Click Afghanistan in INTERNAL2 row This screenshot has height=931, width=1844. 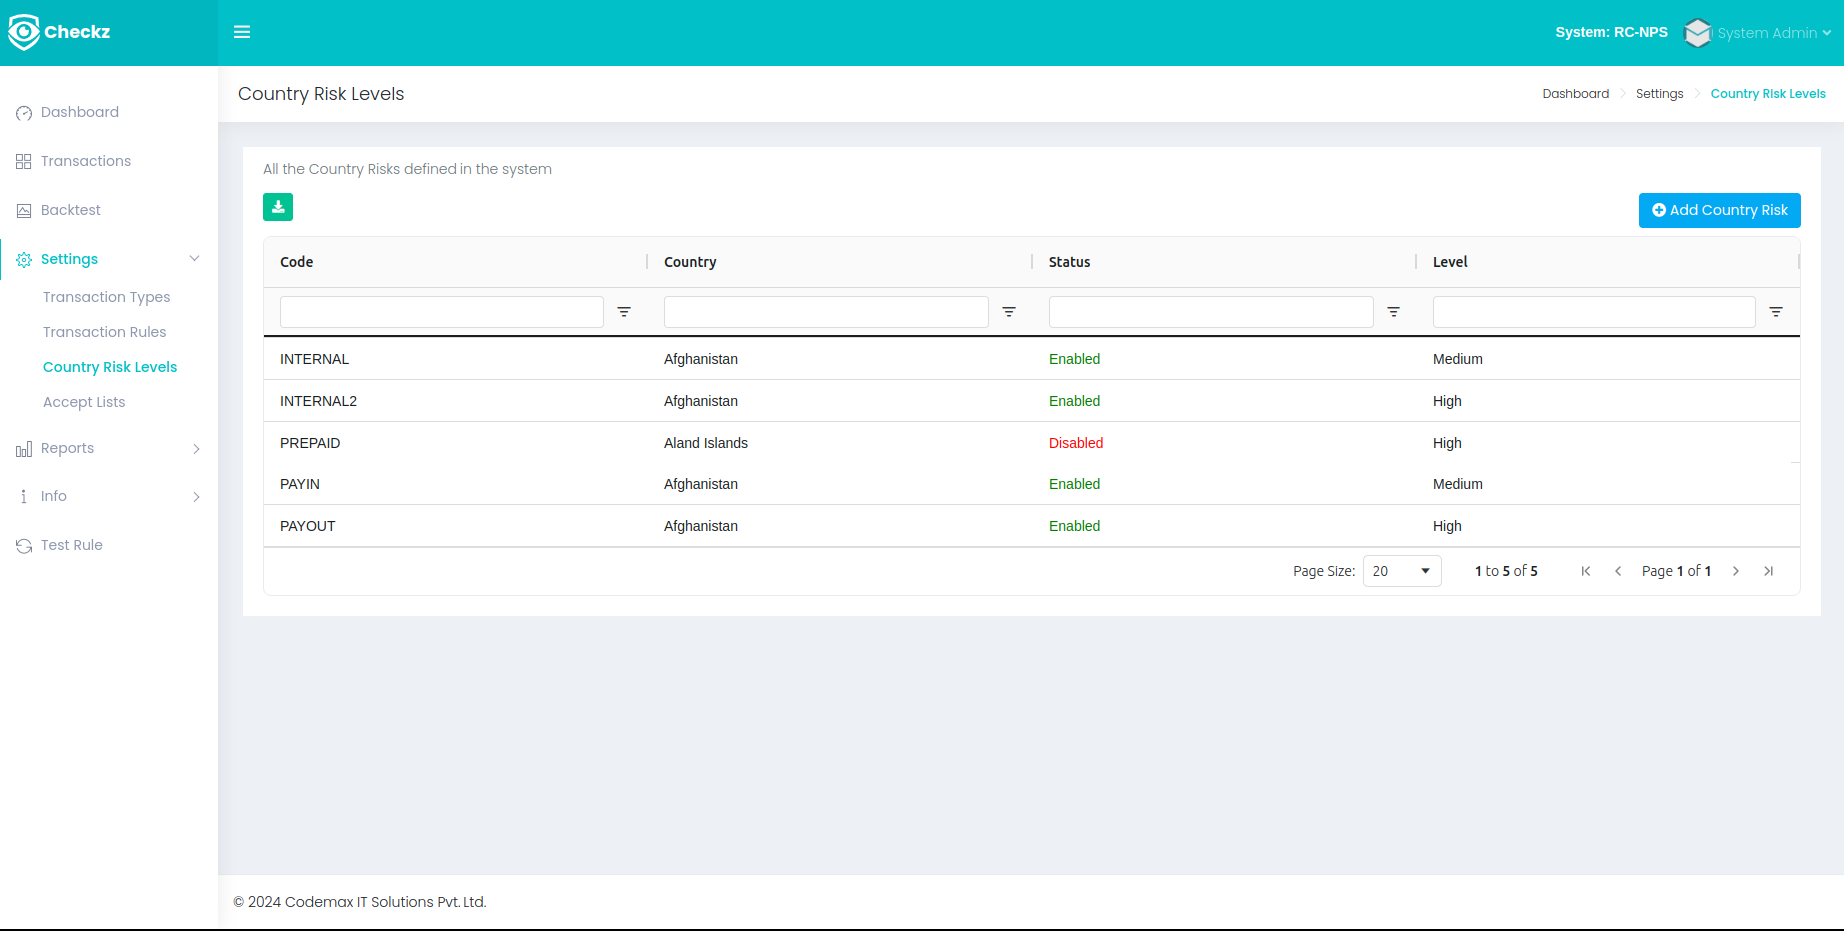701,401
